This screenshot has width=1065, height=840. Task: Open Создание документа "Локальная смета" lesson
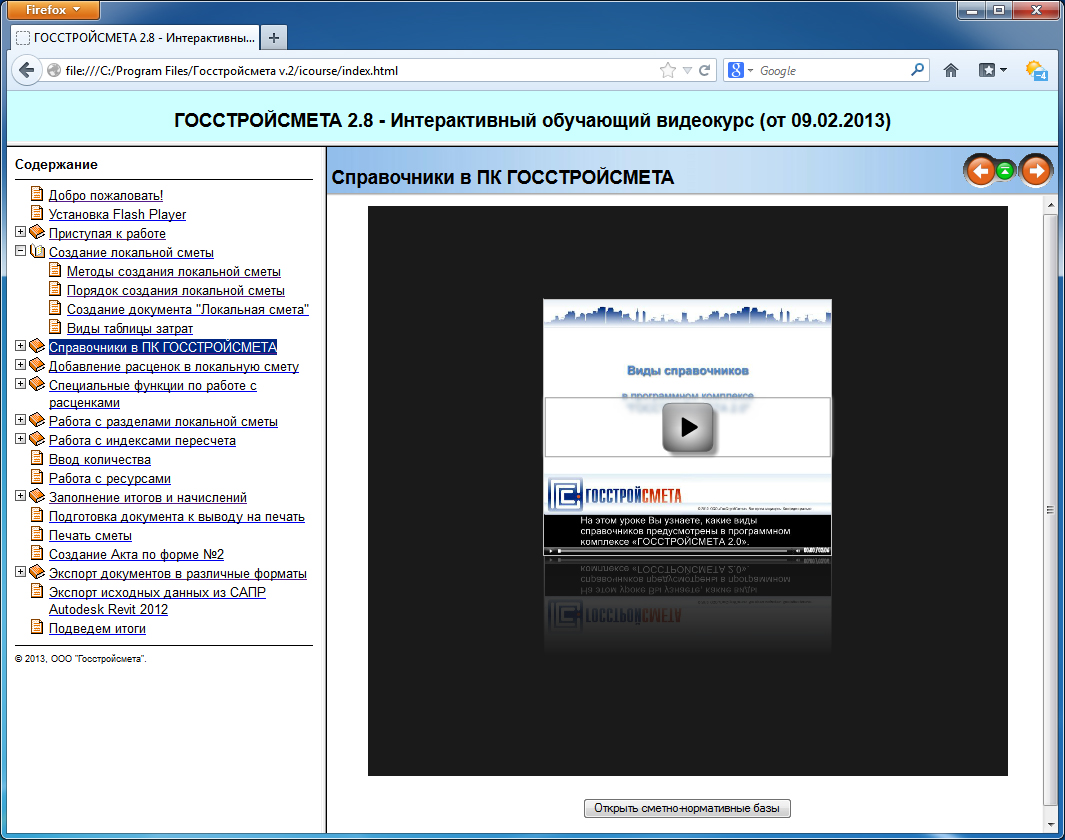(187, 310)
